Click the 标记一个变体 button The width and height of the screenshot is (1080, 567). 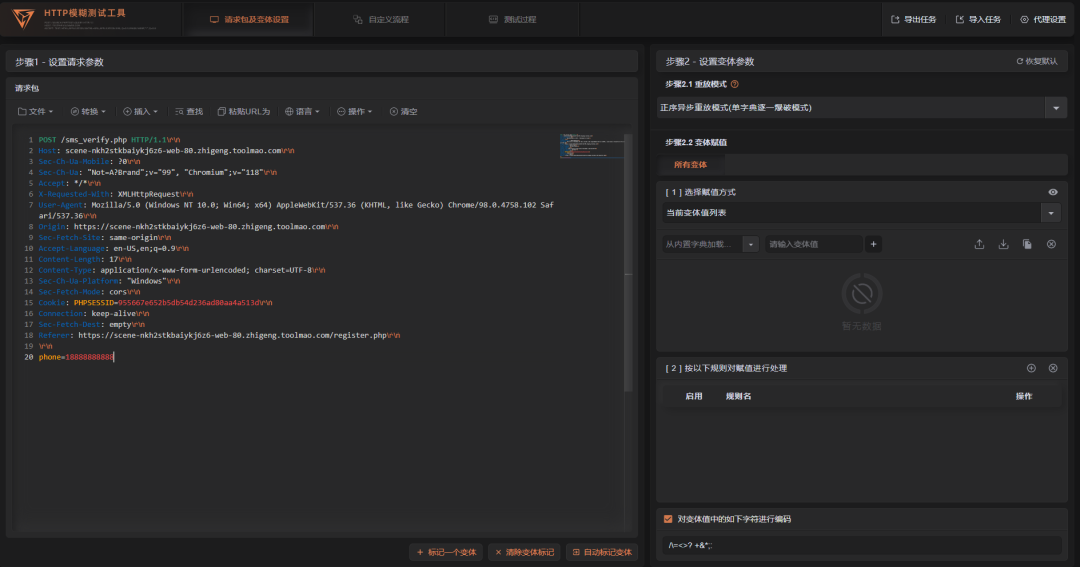446,552
